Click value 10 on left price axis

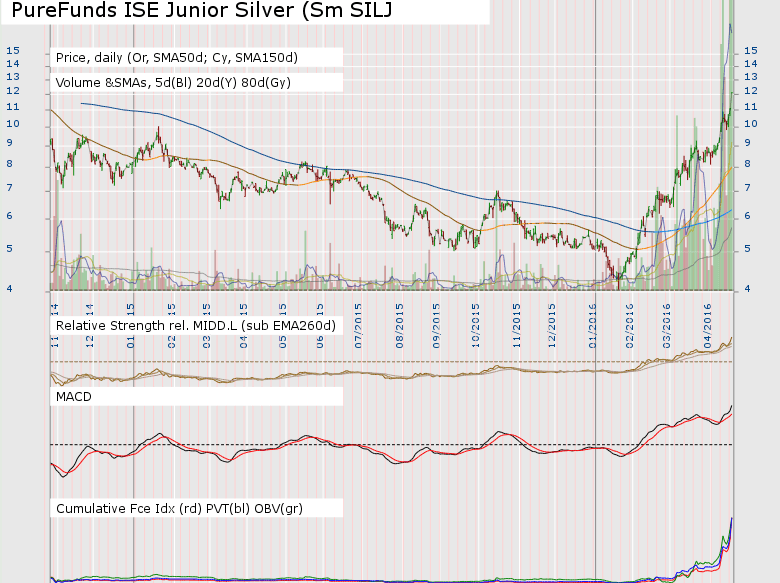tap(13, 123)
